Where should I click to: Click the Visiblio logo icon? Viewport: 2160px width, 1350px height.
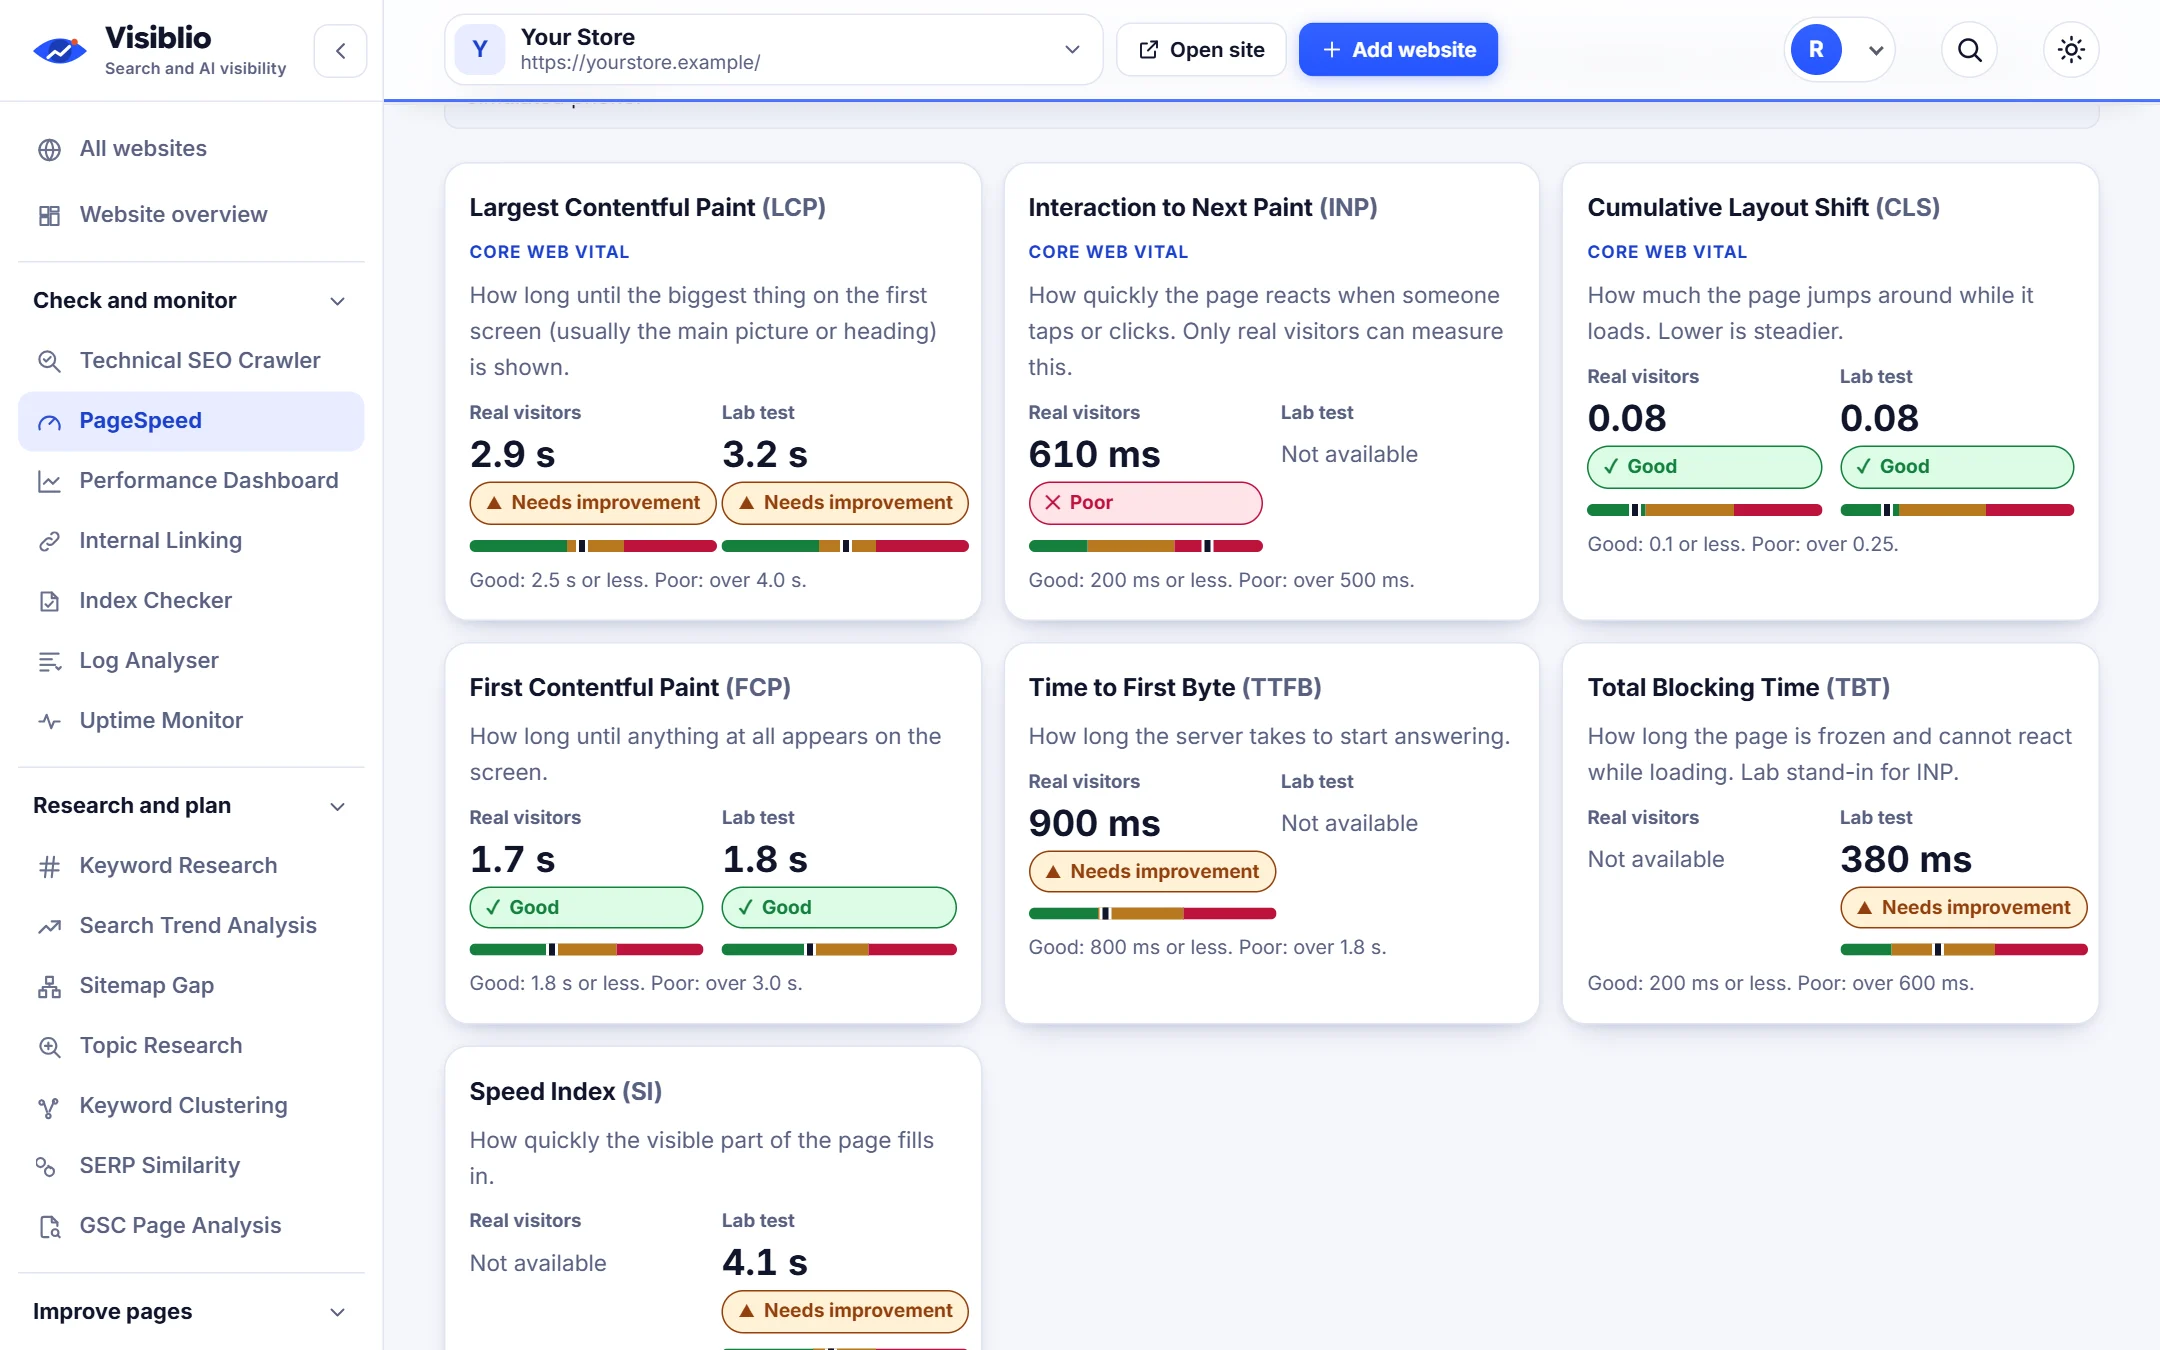pos(60,50)
